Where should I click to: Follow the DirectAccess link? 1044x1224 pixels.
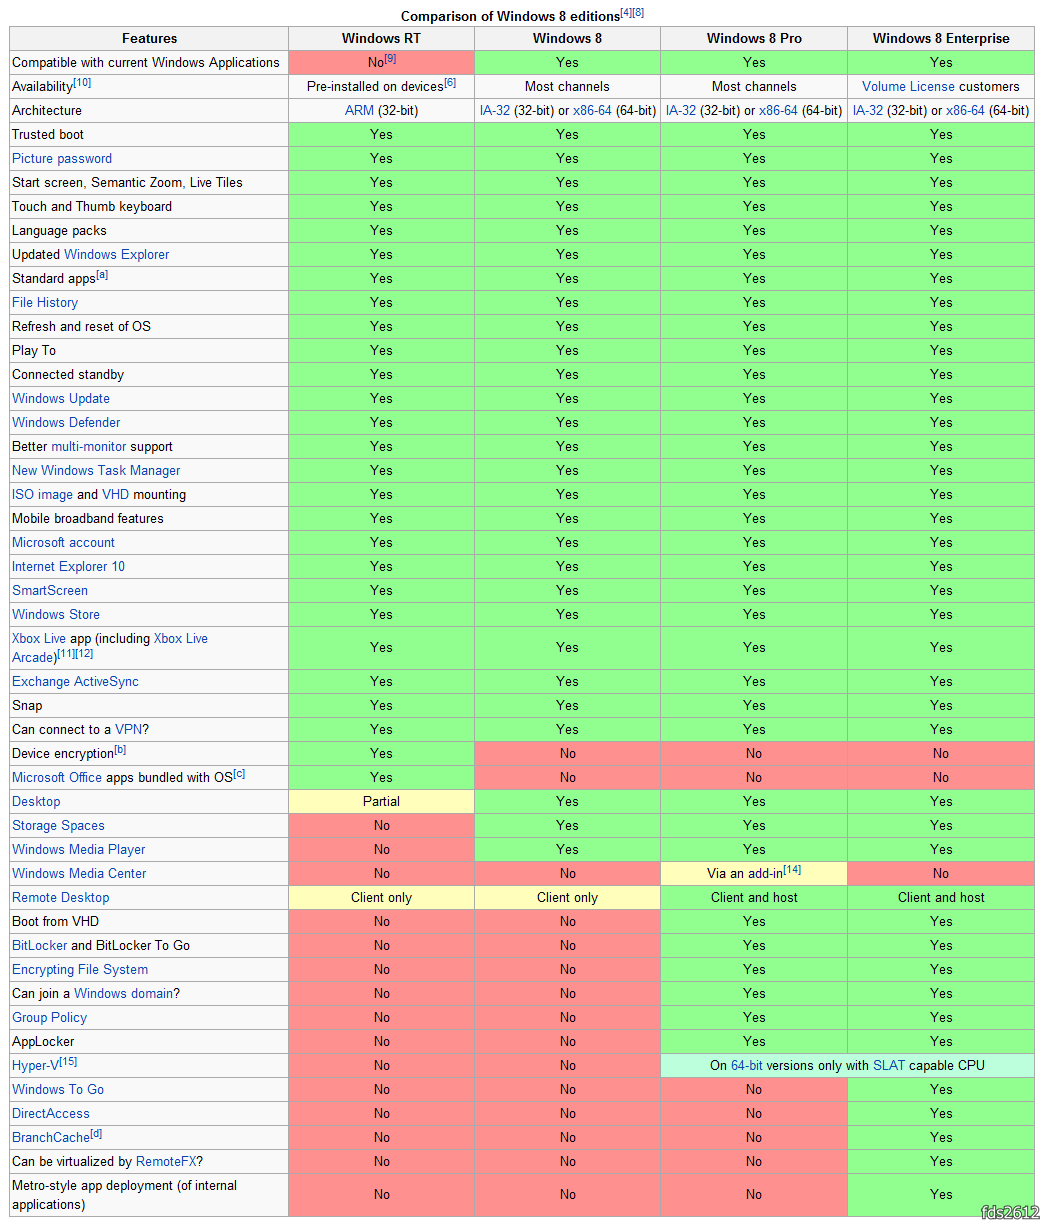tap(51, 1113)
